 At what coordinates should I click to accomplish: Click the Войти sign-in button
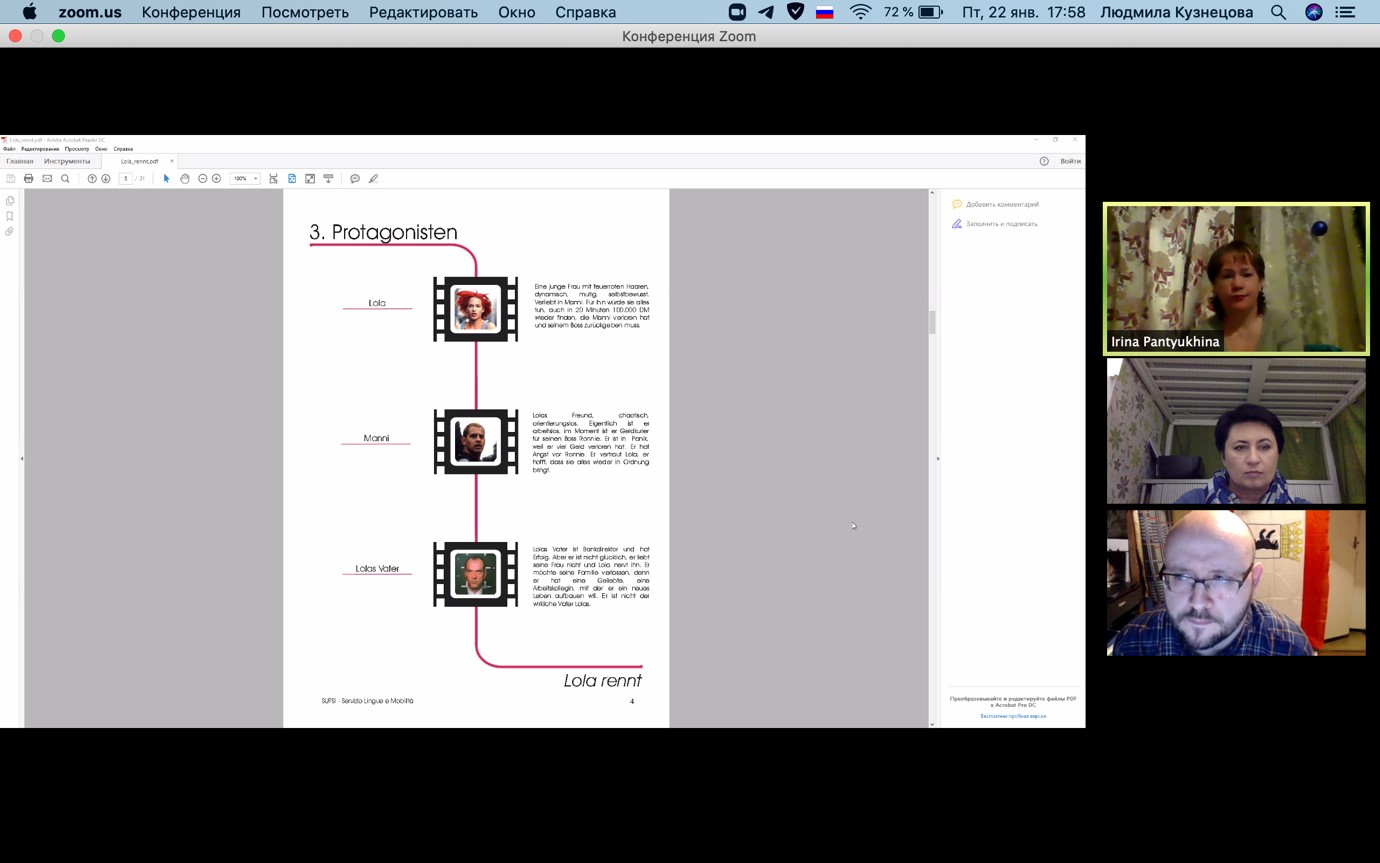(1070, 161)
